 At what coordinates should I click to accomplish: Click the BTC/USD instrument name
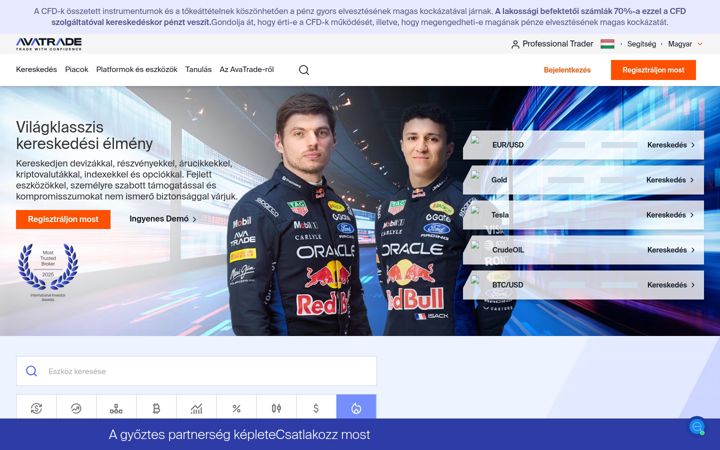[508, 285]
